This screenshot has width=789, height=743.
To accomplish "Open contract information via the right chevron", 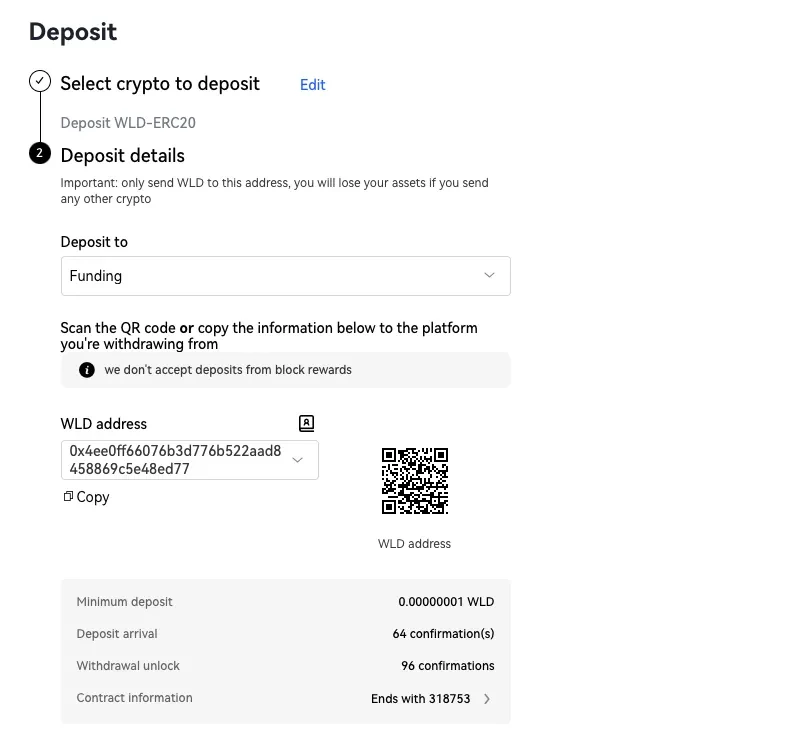I will 487,699.
